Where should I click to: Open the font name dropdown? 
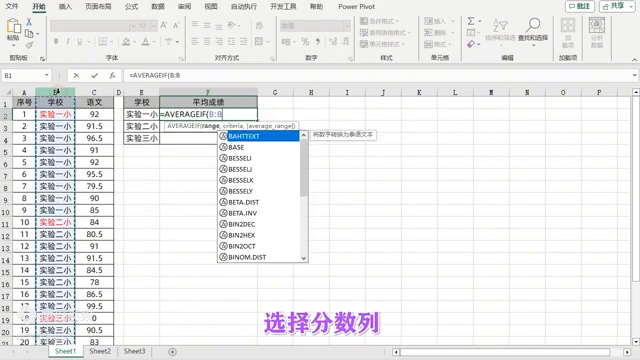(133, 26)
